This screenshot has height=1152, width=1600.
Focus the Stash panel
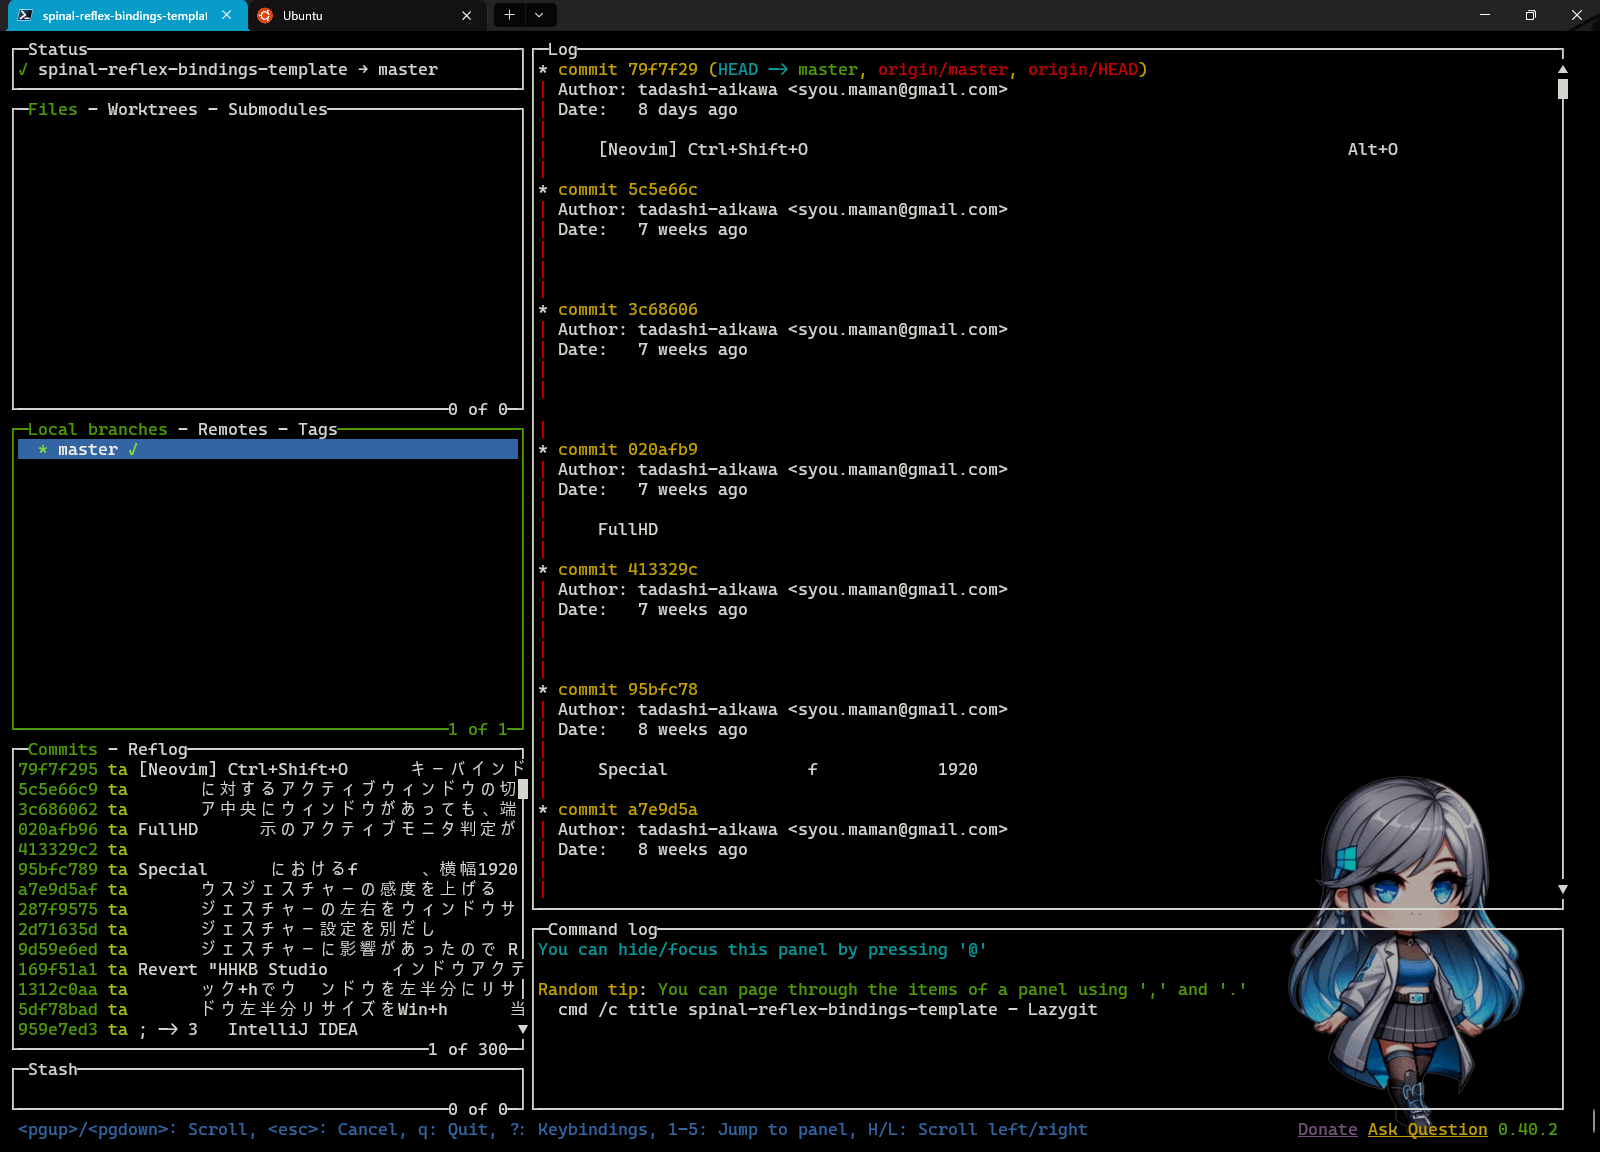[267, 1088]
